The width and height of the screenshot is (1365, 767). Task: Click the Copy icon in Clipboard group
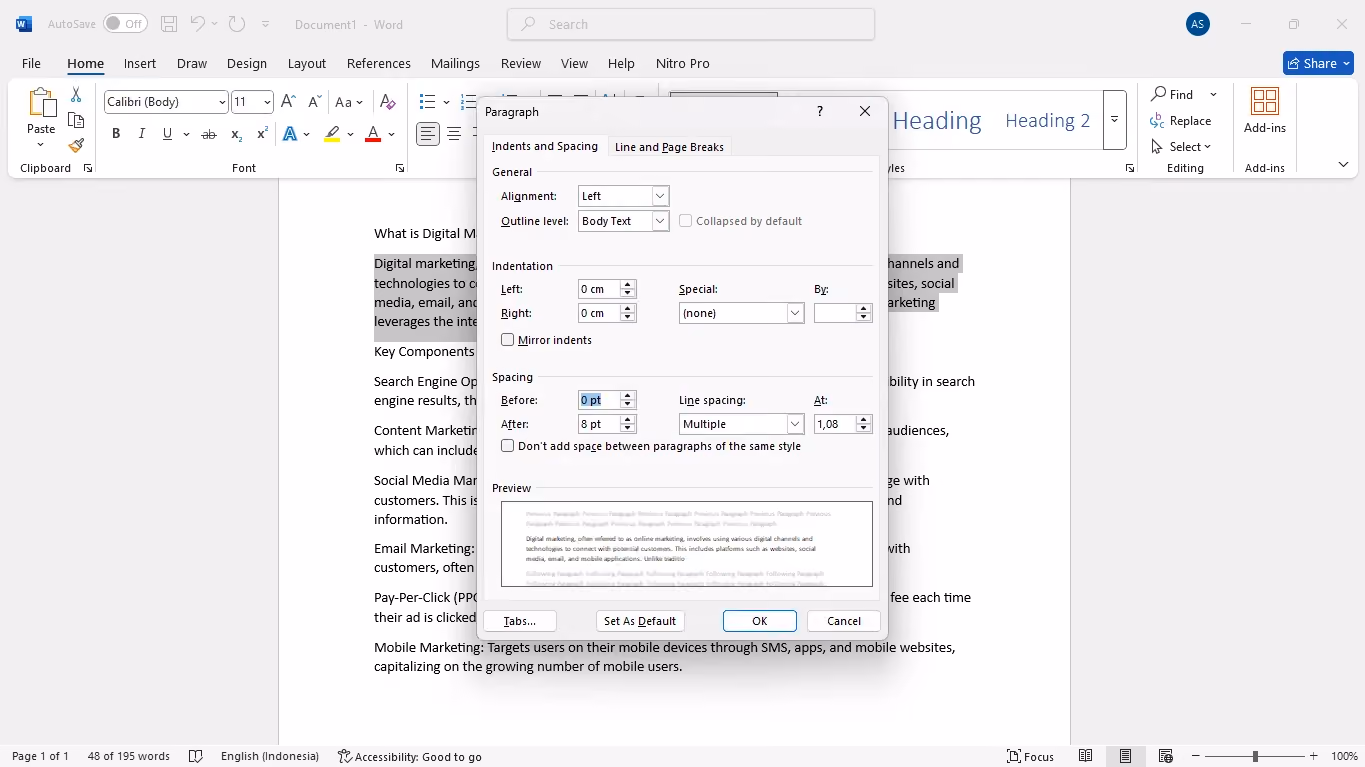pyautogui.click(x=76, y=120)
